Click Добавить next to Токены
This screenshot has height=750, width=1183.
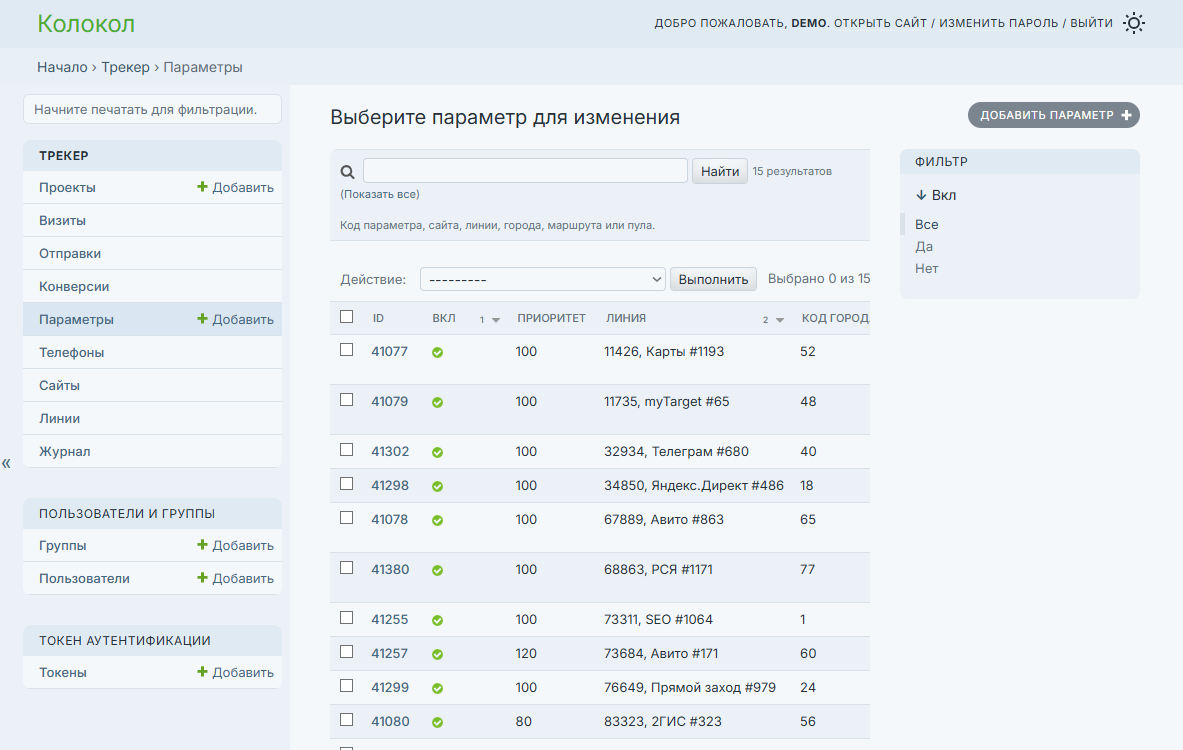click(235, 672)
